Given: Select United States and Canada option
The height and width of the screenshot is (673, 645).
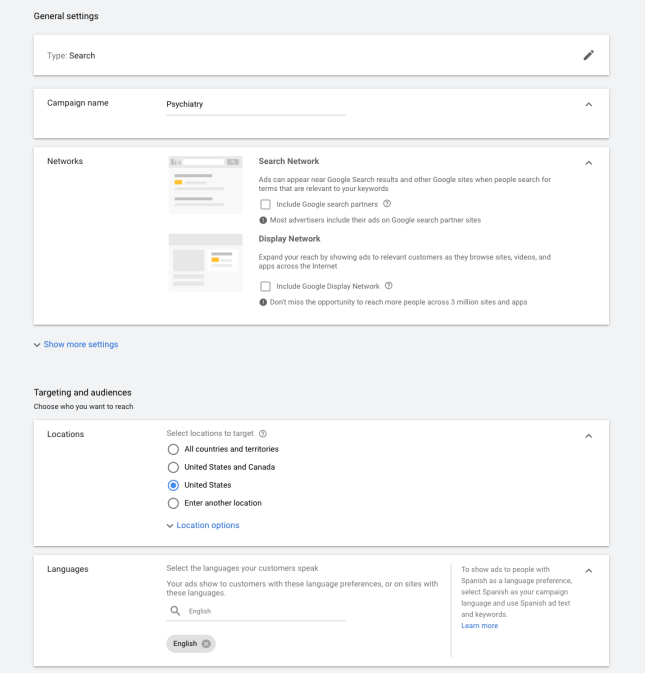Looking at the screenshot, I should tap(173, 467).
